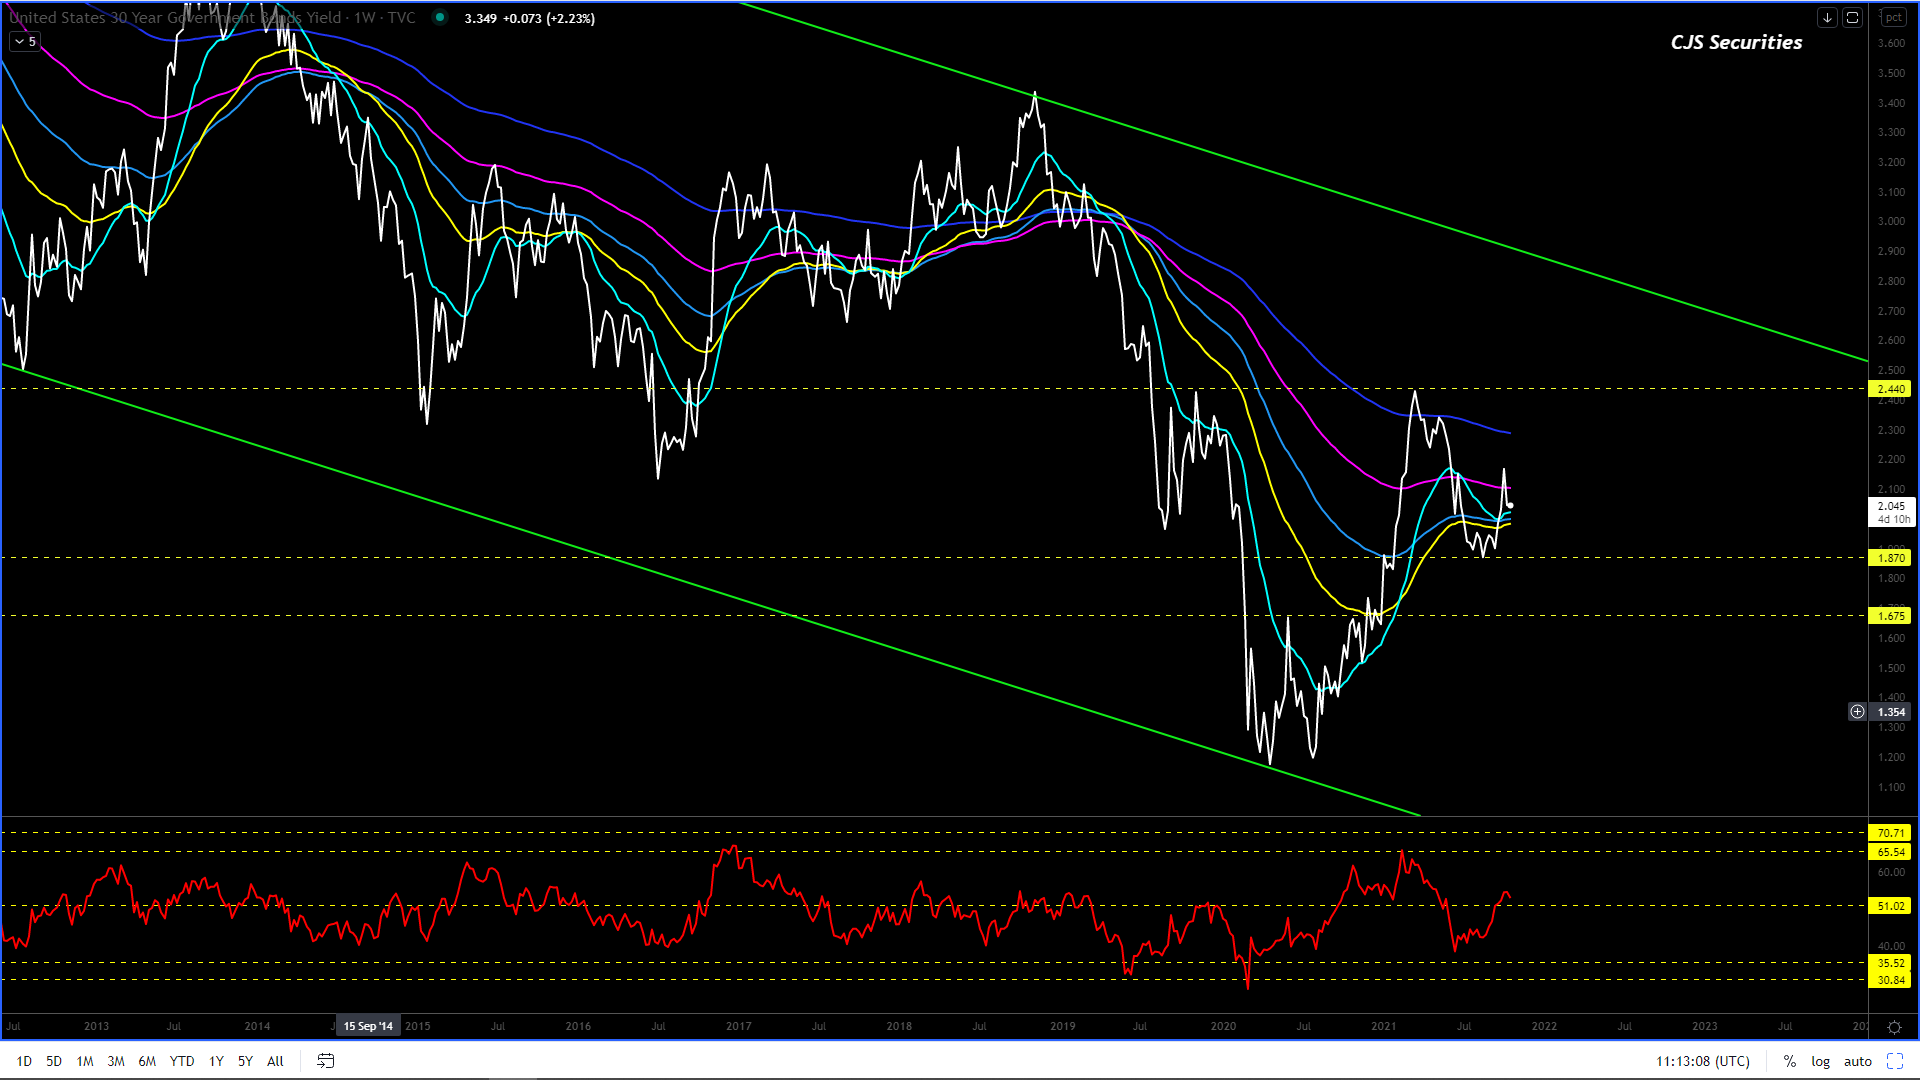Click the 15 Sep '14 date marker
The width and height of the screenshot is (1920, 1080).
368,1026
